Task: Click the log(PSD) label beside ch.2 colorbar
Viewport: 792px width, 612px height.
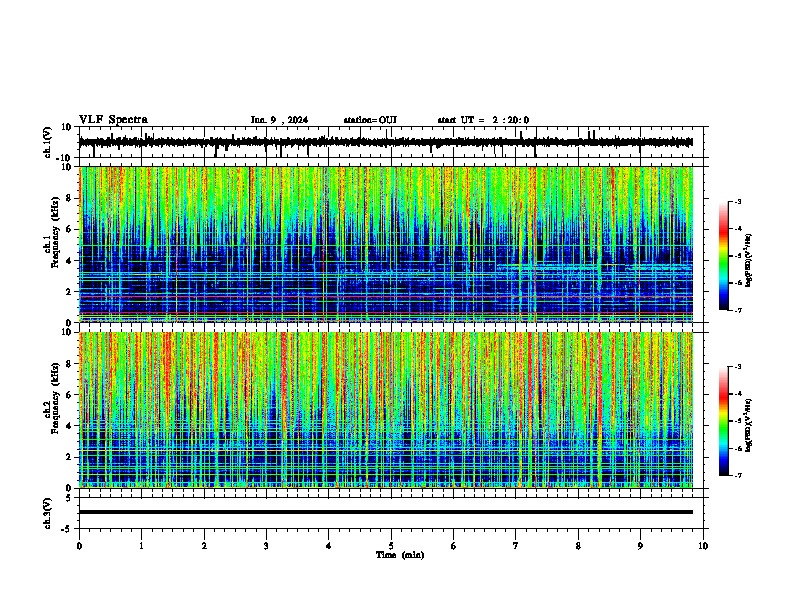Action: (748, 425)
